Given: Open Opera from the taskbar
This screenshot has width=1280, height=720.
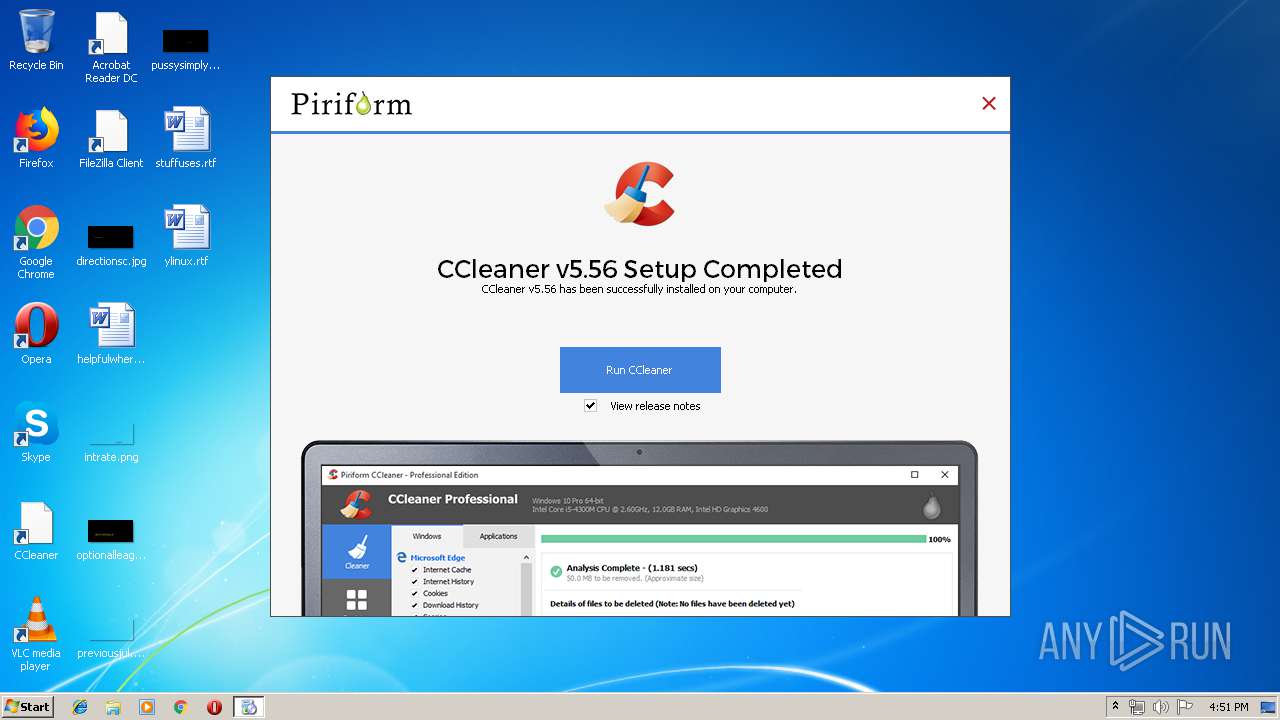Looking at the screenshot, I should pos(214,707).
